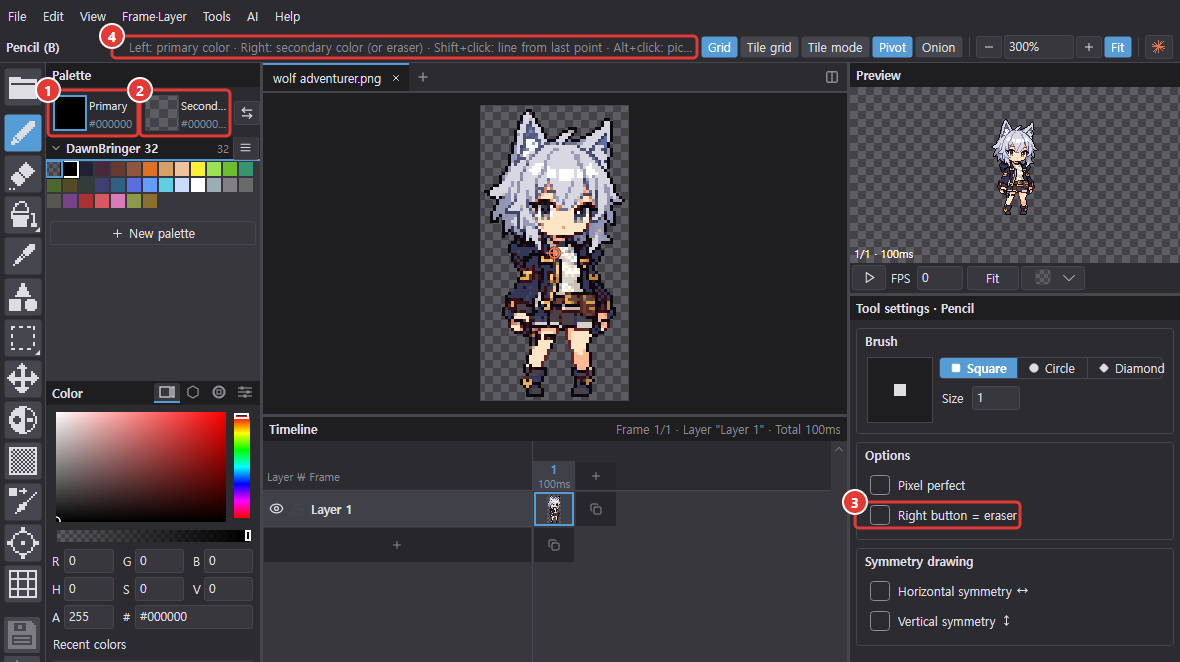Select the rectangular Marquee selection tool
This screenshot has height=662, width=1180.
tap(23, 338)
